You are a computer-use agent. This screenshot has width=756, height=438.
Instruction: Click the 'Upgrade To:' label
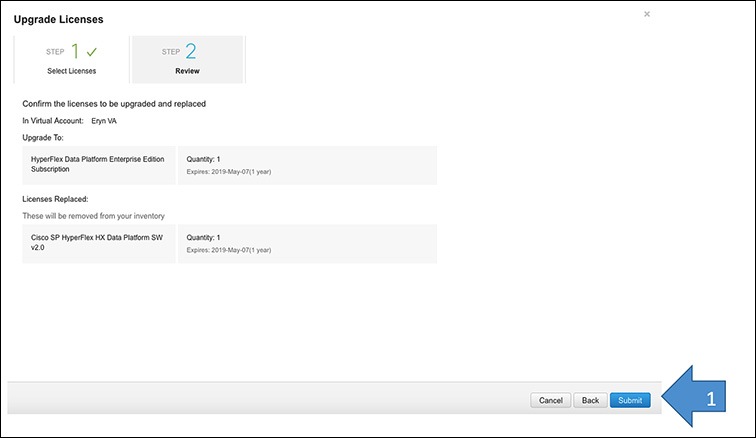point(43,137)
